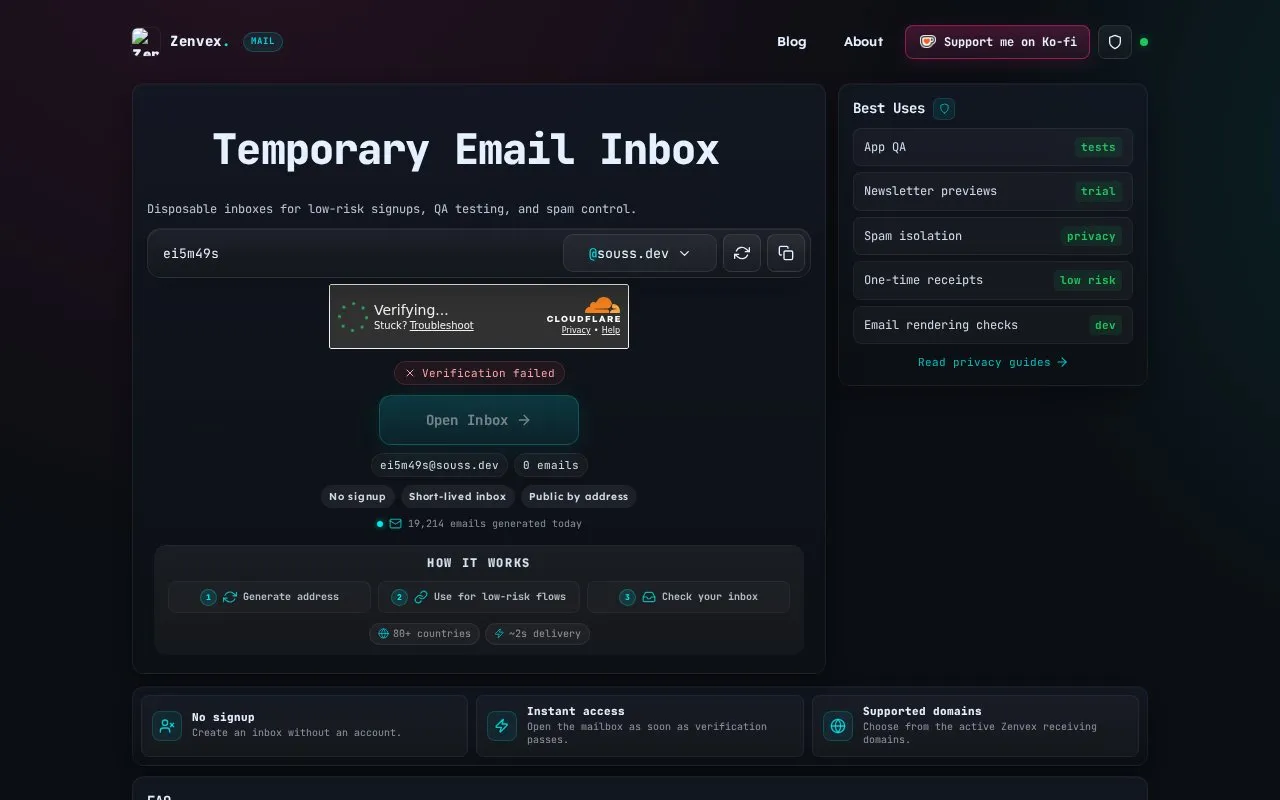Select the Email rendering checks row
The image size is (1280, 800).
pyautogui.click(x=993, y=325)
